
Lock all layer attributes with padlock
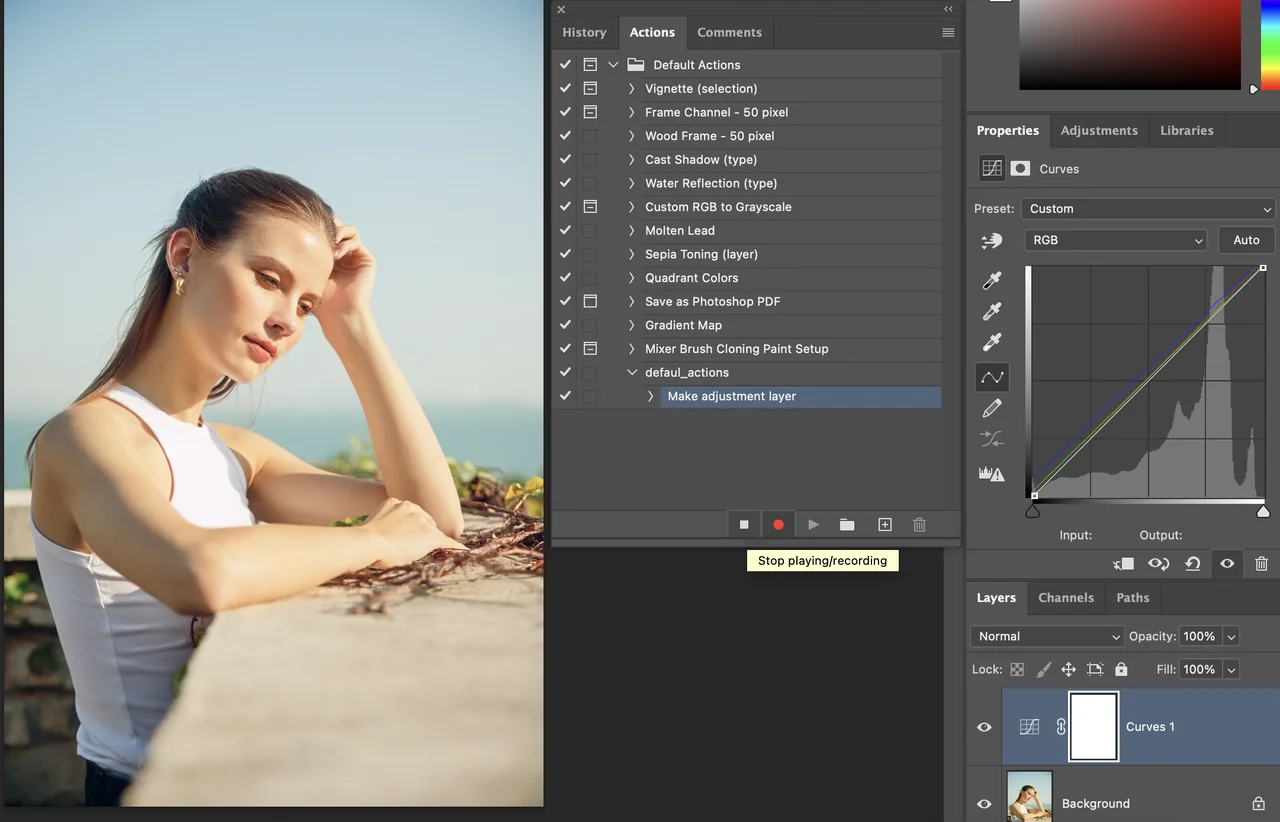pos(1121,669)
